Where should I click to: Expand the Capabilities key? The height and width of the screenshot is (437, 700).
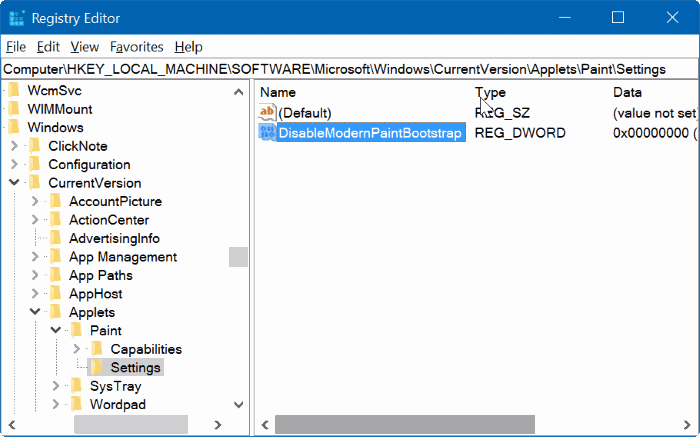coord(76,349)
